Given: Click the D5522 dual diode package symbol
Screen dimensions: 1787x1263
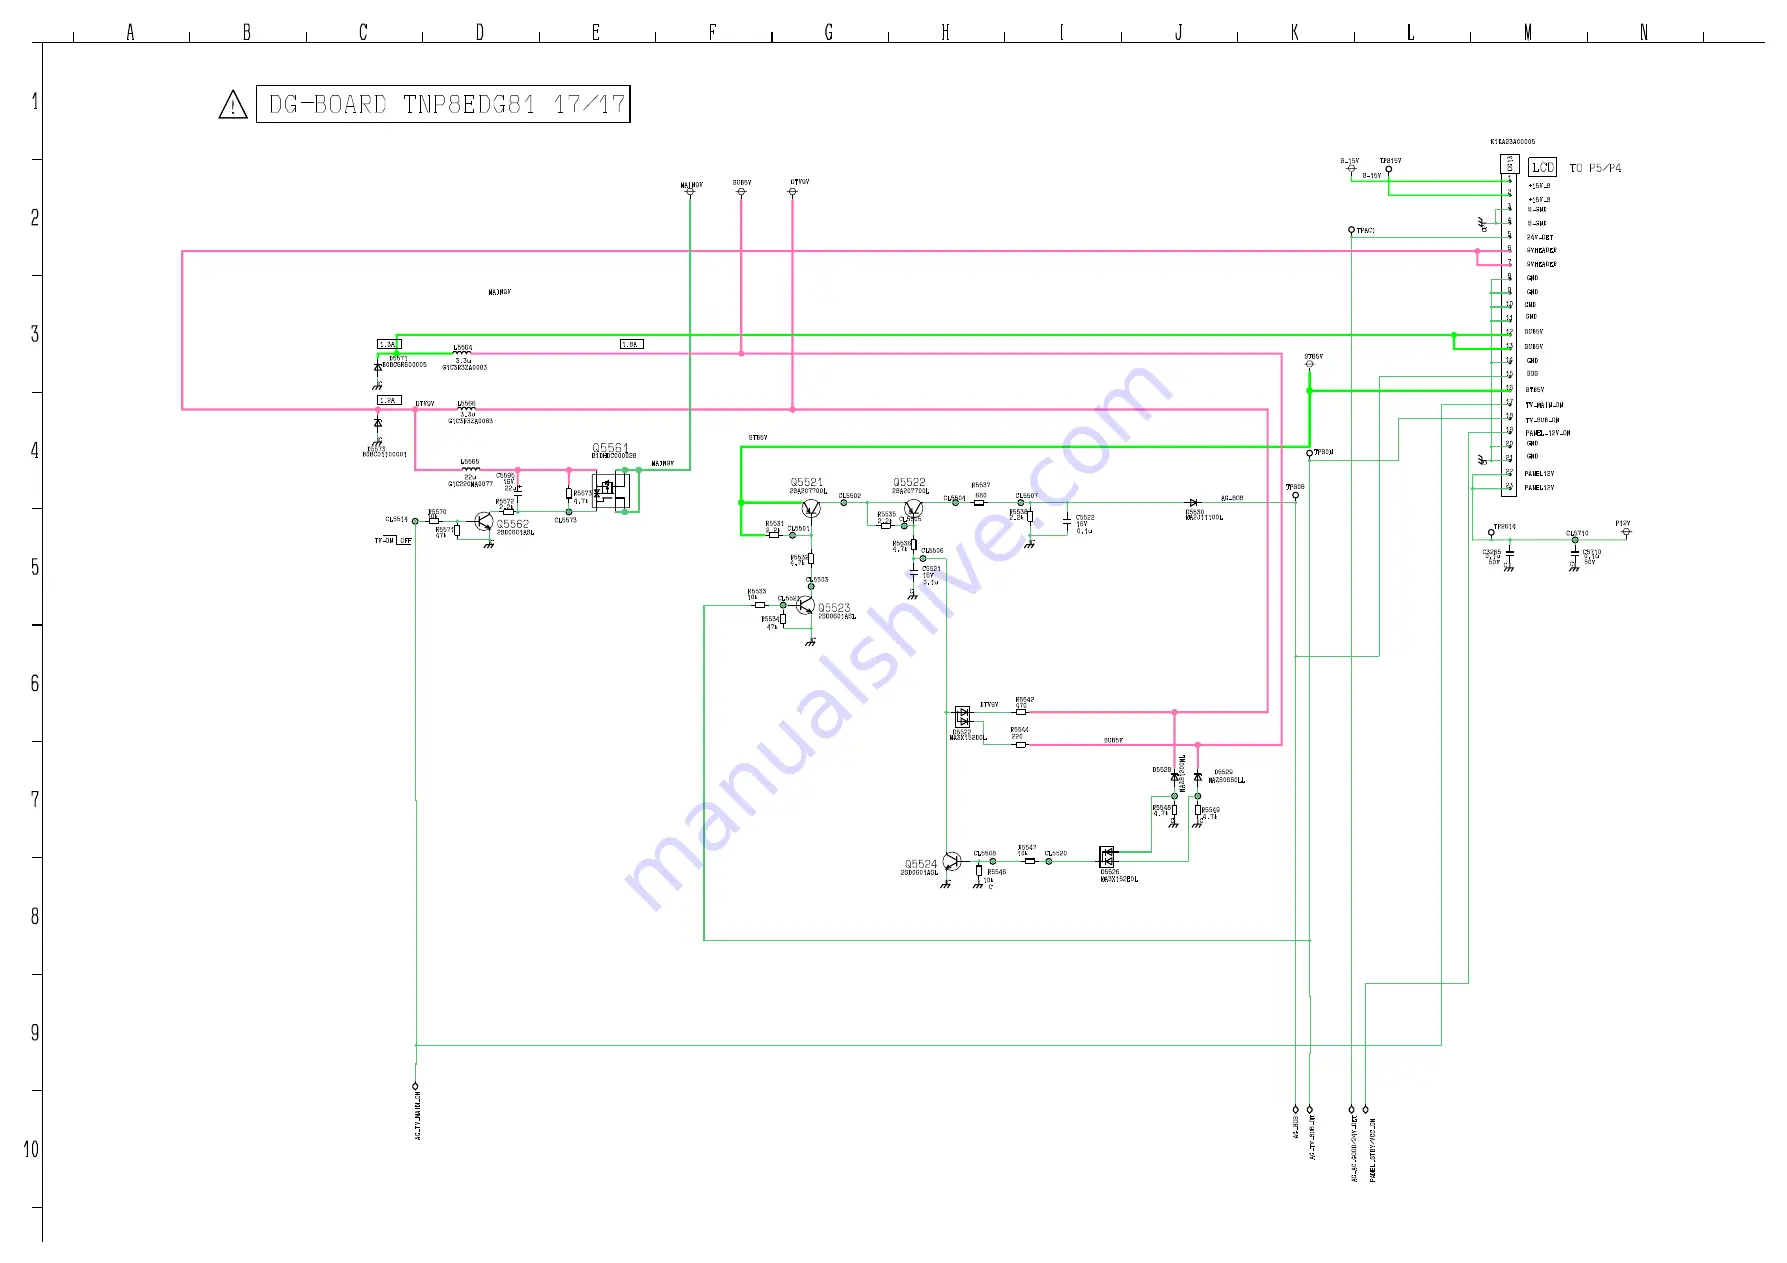Looking at the screenshot, I should pyautogui.click(x=963, y=716).
